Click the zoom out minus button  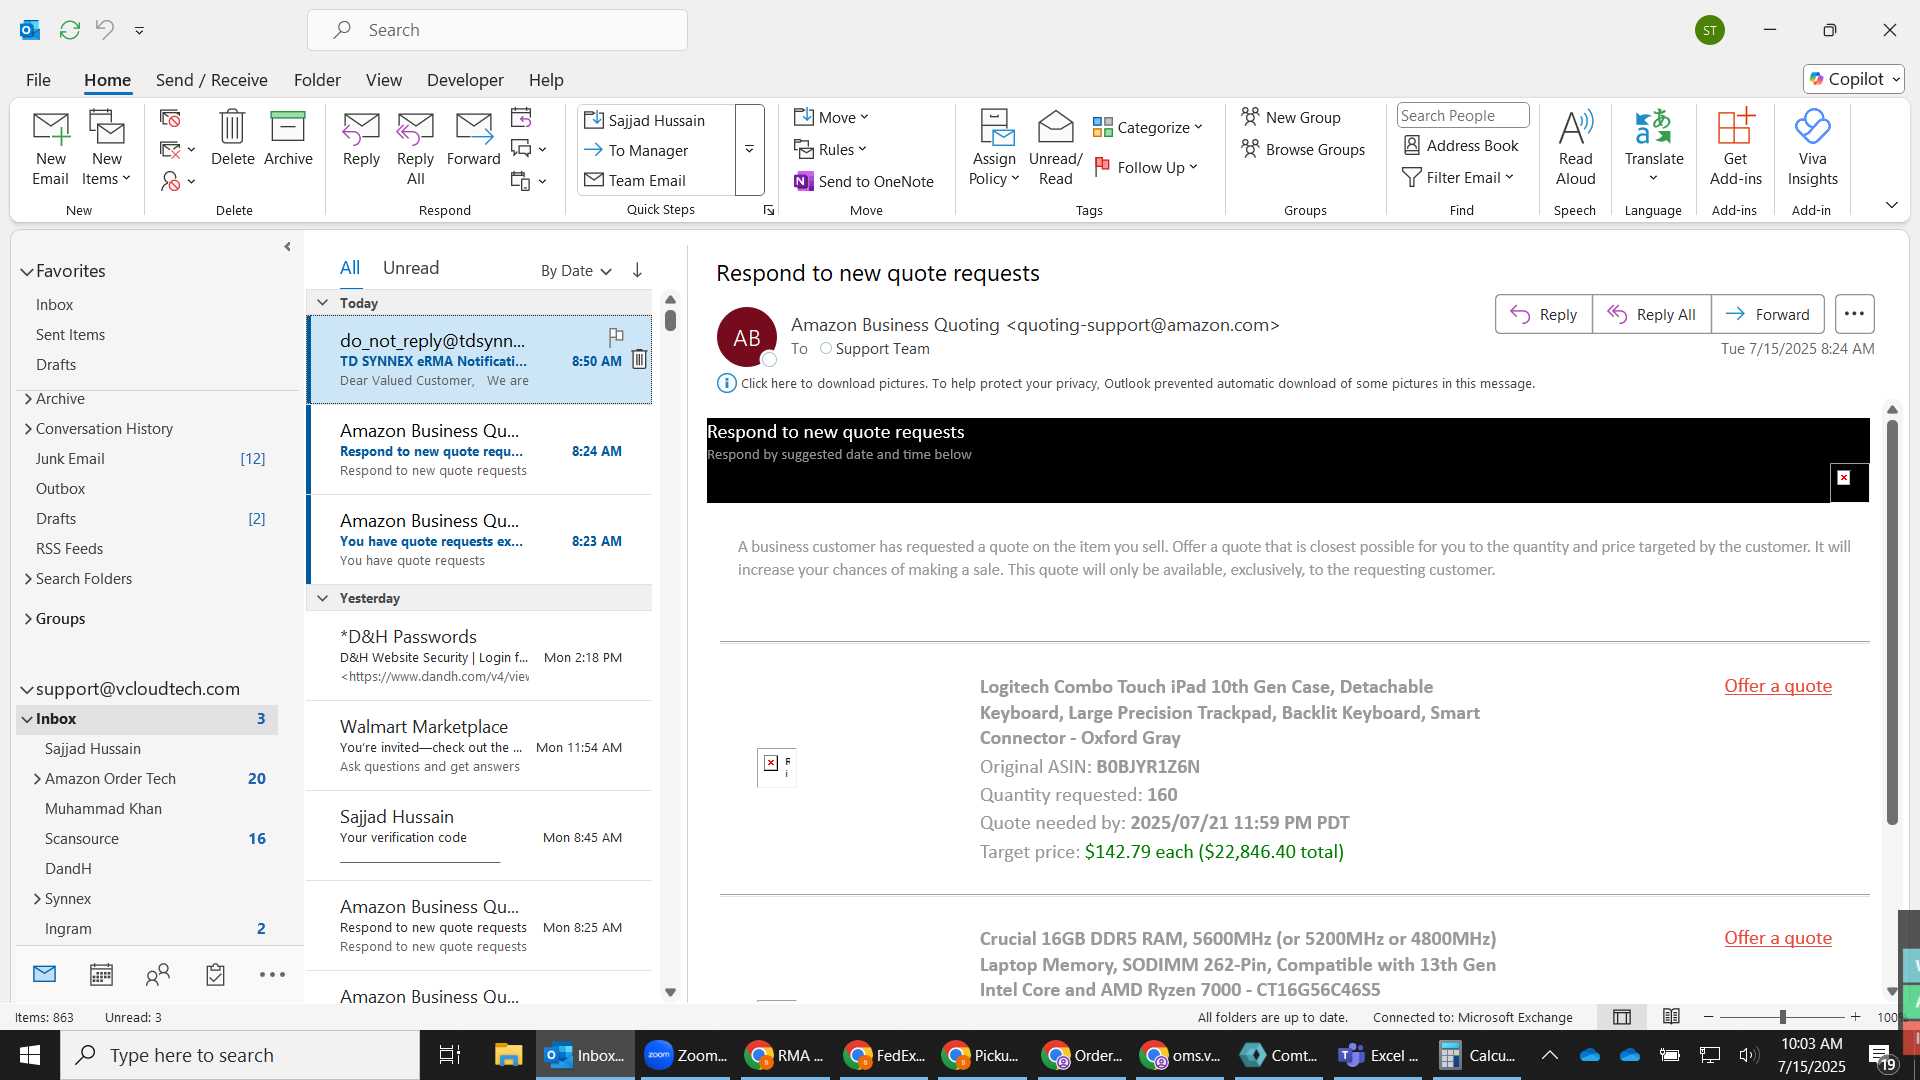click(x=1708, y=1017)
